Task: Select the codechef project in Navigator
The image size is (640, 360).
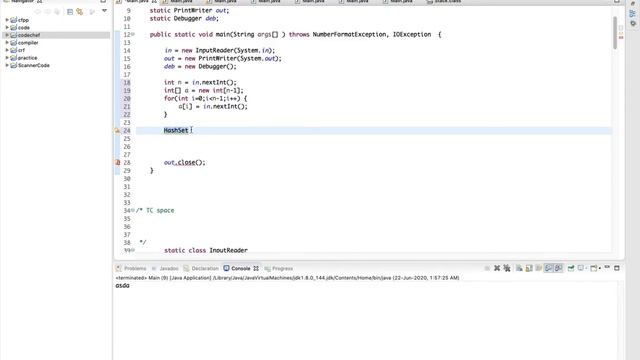Action: coord(56,35)
